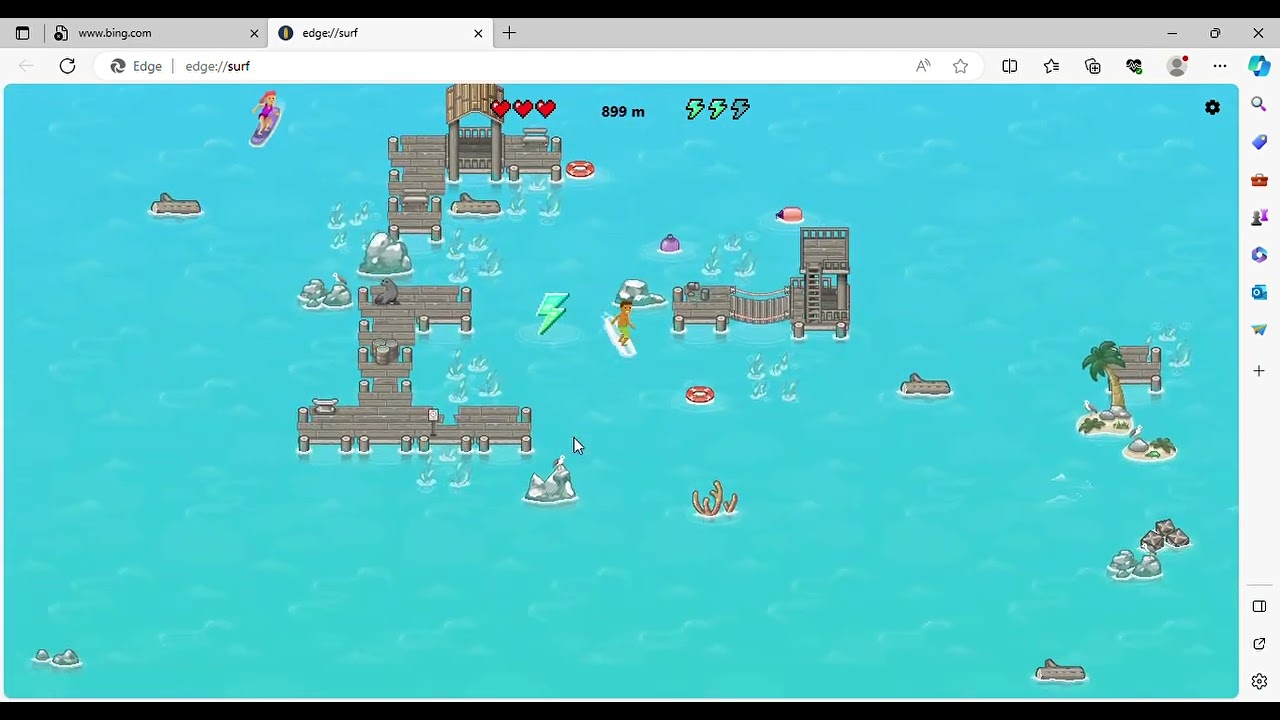The image size is (1280, 720).
Task: Select the edge://surf tab
Action: pyautogui.click(x=381, y=33)
